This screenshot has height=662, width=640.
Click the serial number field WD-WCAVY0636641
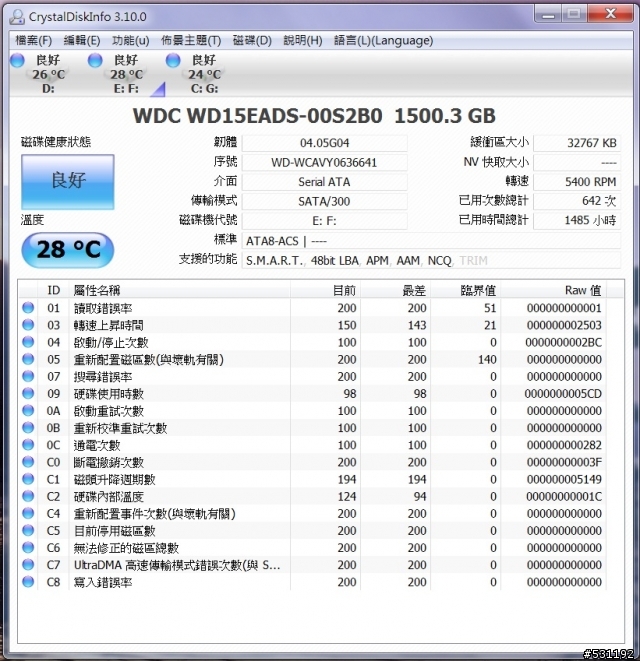click(x=324, y=163)
